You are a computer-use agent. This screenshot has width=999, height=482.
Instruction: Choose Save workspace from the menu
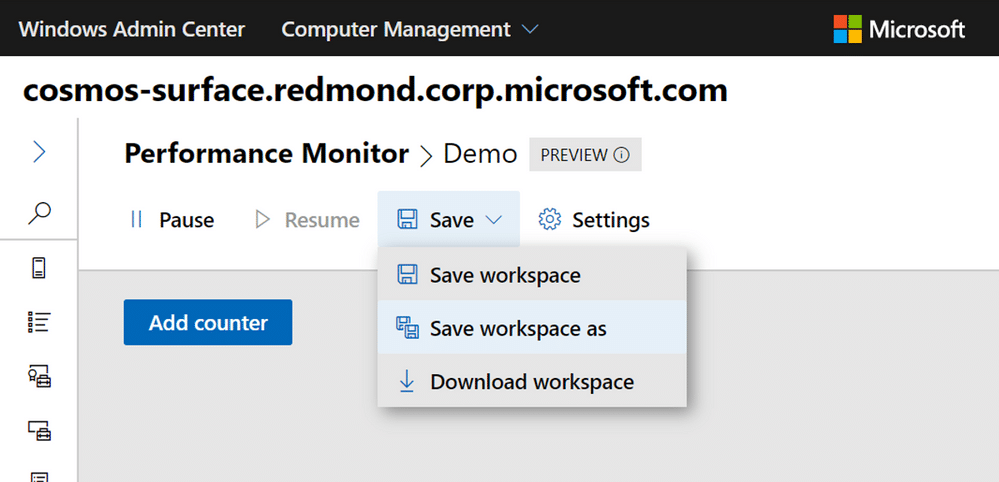pyautogui.click(x=504, y=275)
